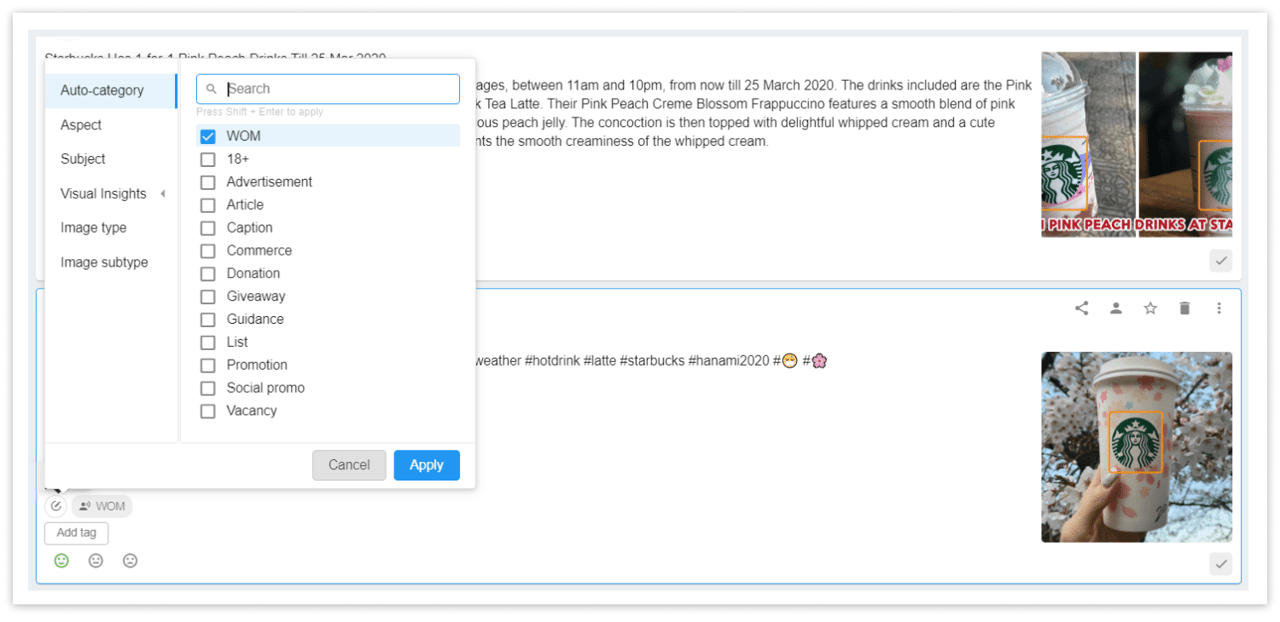
Task: Choose the Subject filter
Action: click(x=83, y=159)
